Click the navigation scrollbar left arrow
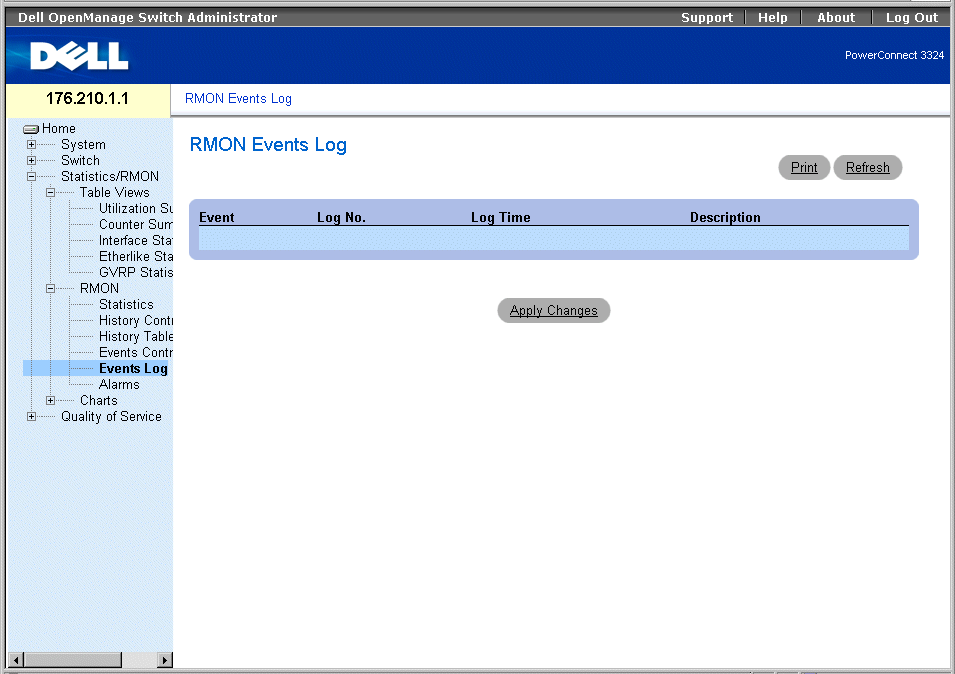The image size is (955, 674). (x=16, y=660)
